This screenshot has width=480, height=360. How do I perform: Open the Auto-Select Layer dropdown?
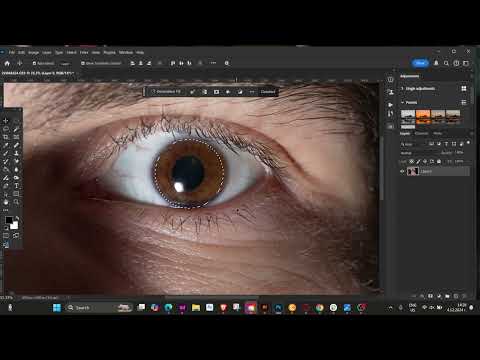pos(65,63)
